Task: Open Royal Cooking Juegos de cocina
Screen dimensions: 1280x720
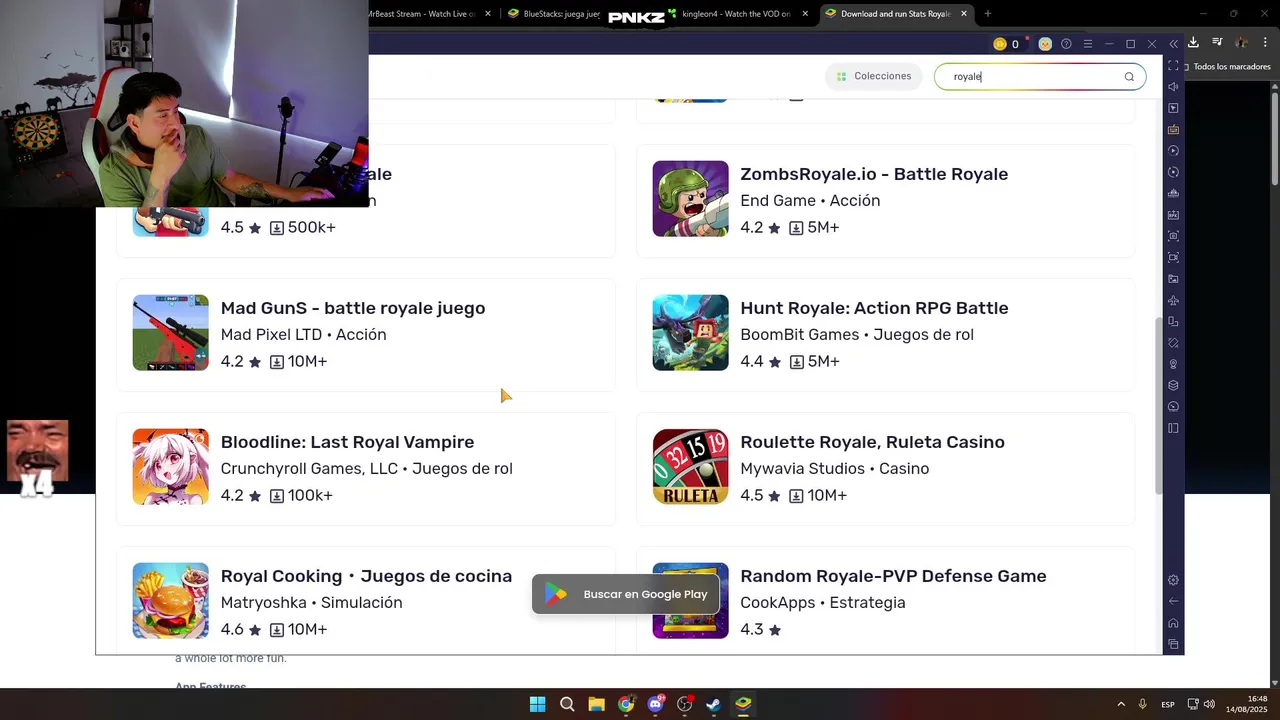Action: (x=366, y=576)
